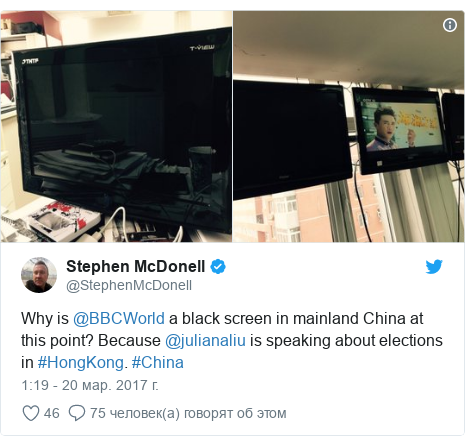Open Stephen McDonell's profile avatar

point(39,275)
